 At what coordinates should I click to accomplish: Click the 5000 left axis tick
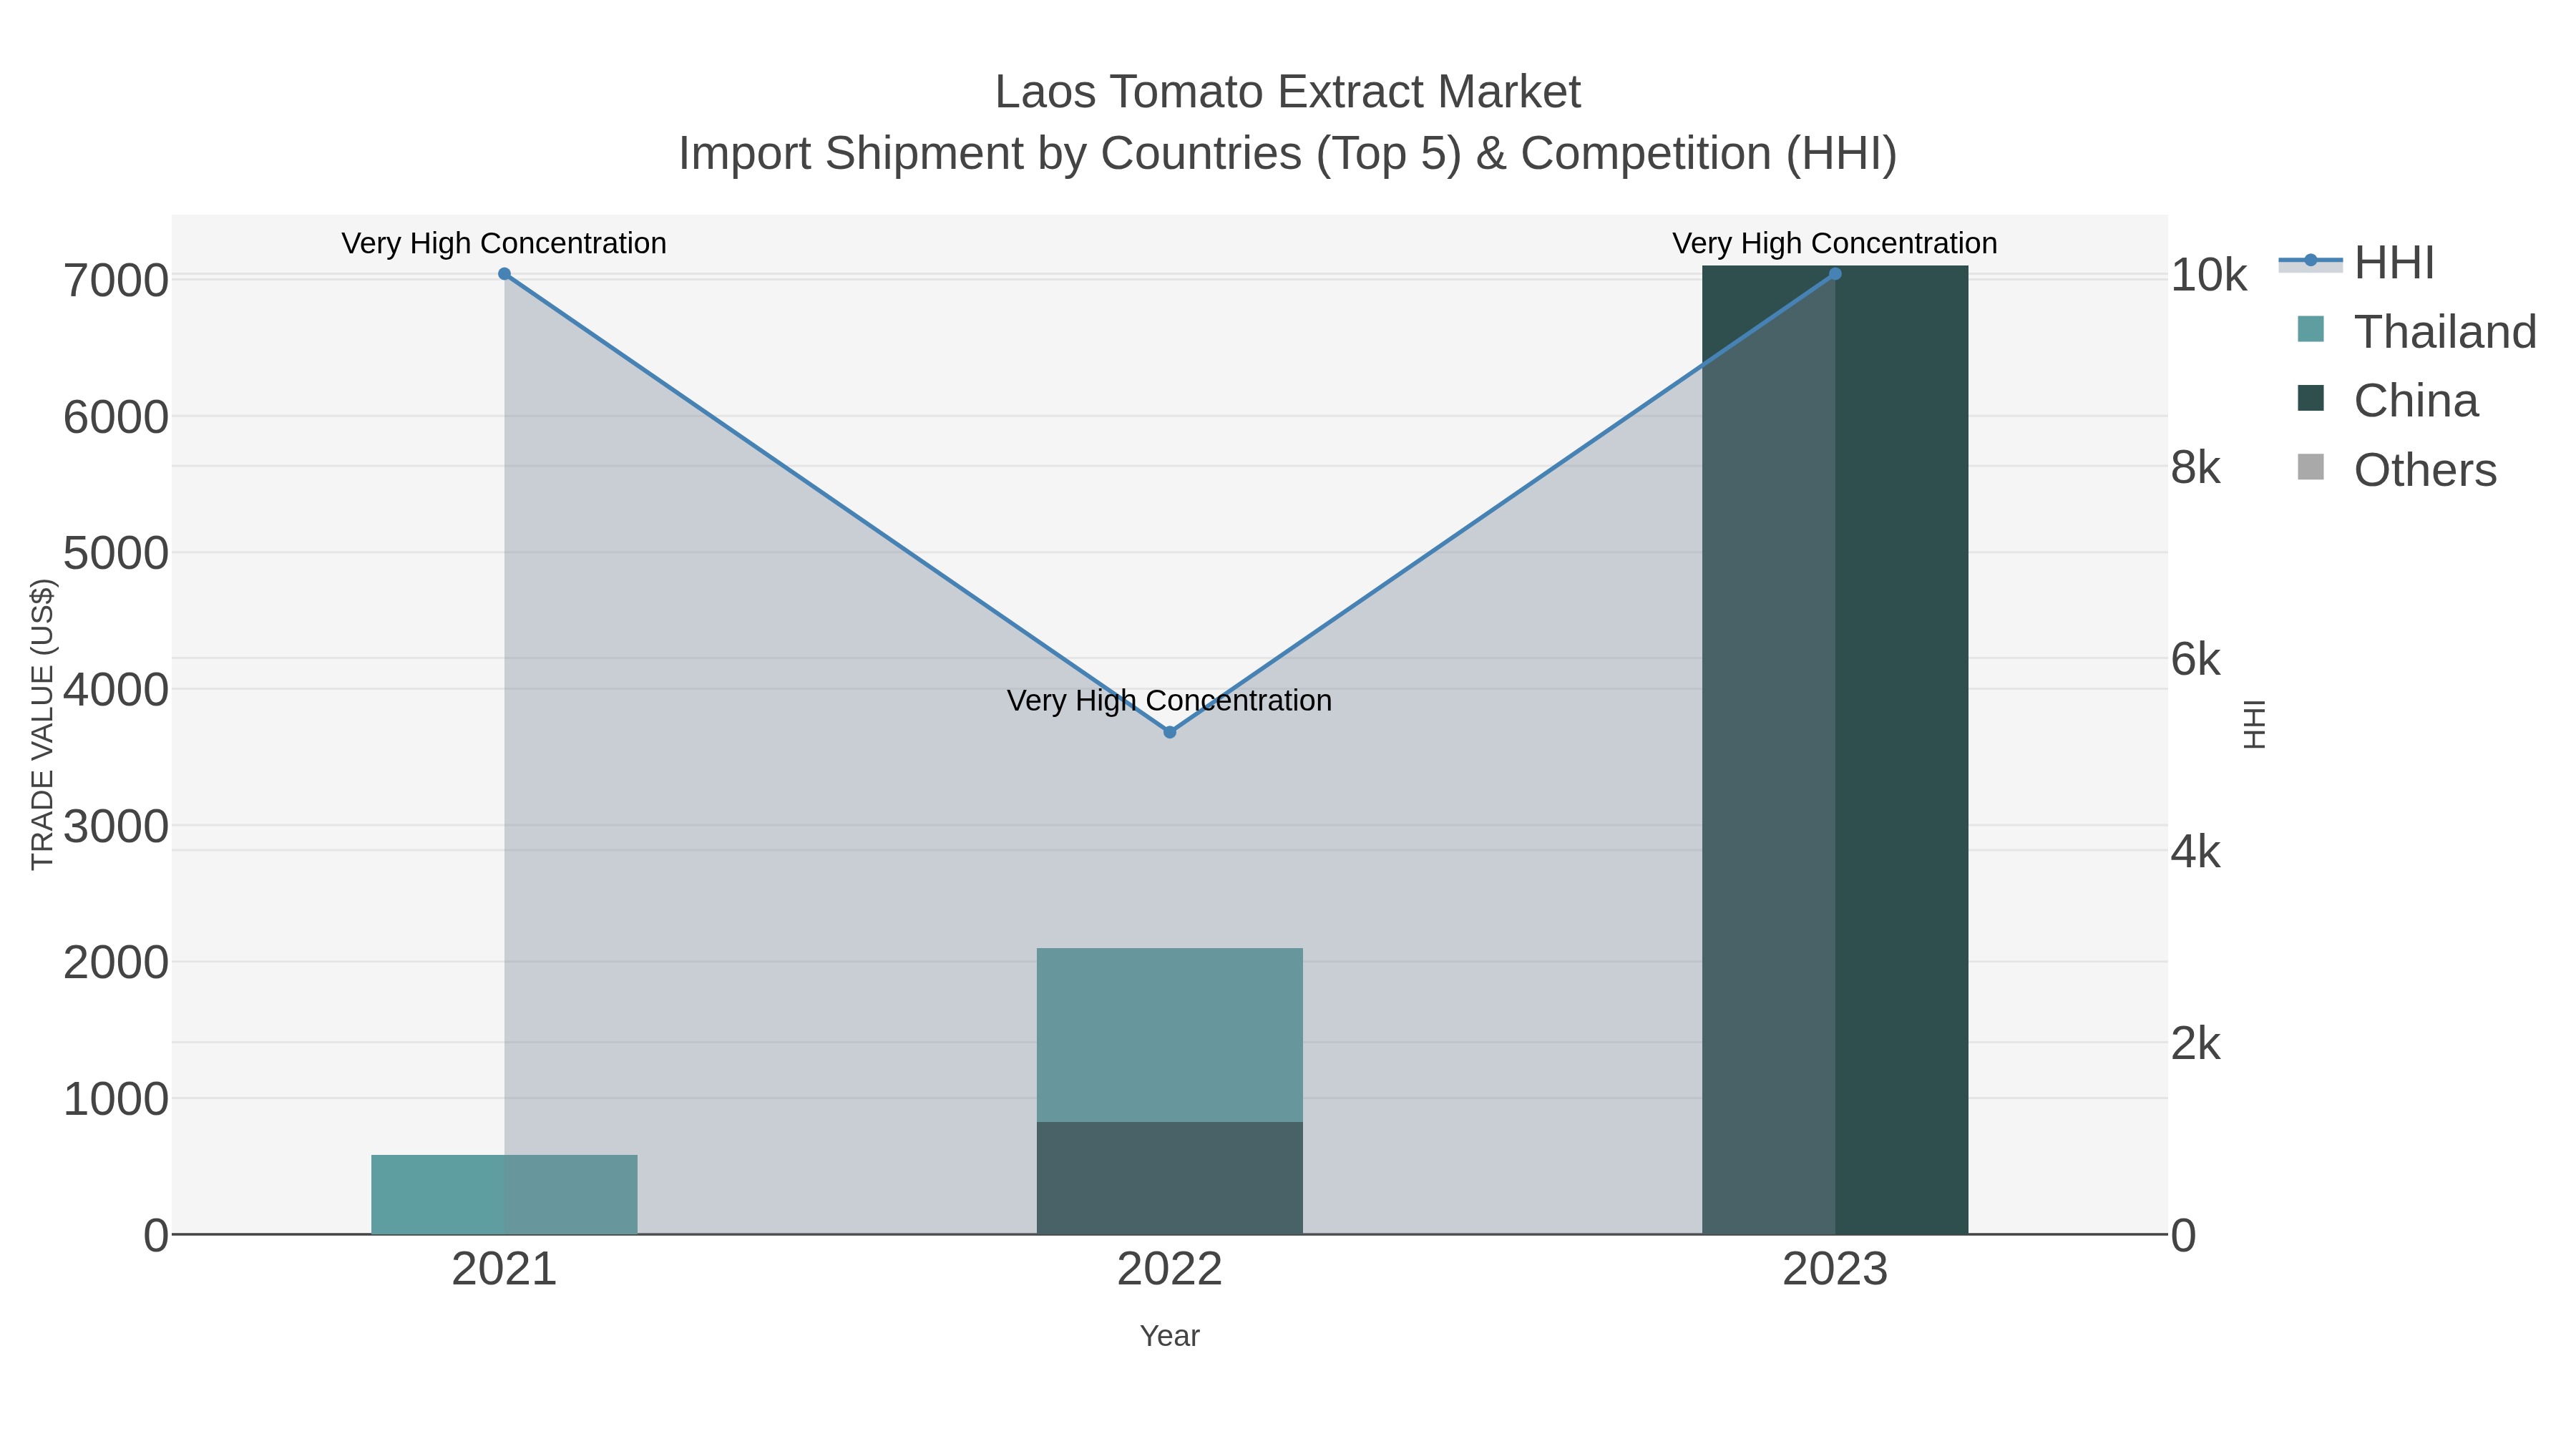[x=116, y=553]
